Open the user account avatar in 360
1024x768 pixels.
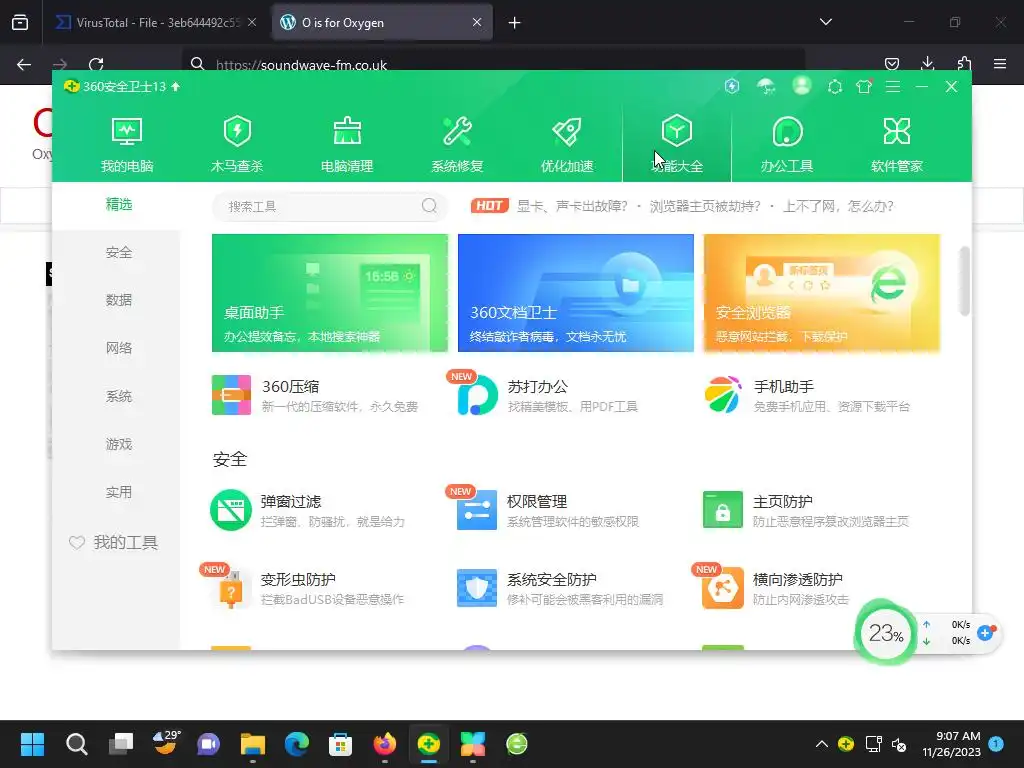(801, 86)
